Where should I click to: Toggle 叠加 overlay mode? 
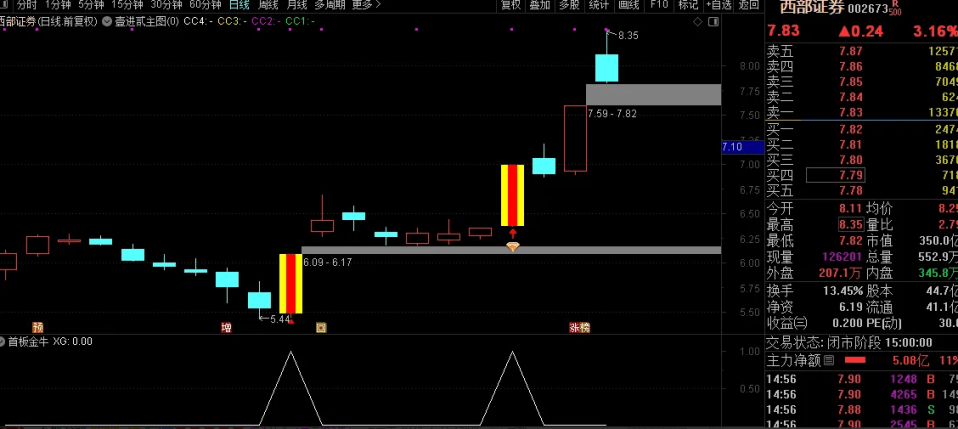tap(540, 5)
